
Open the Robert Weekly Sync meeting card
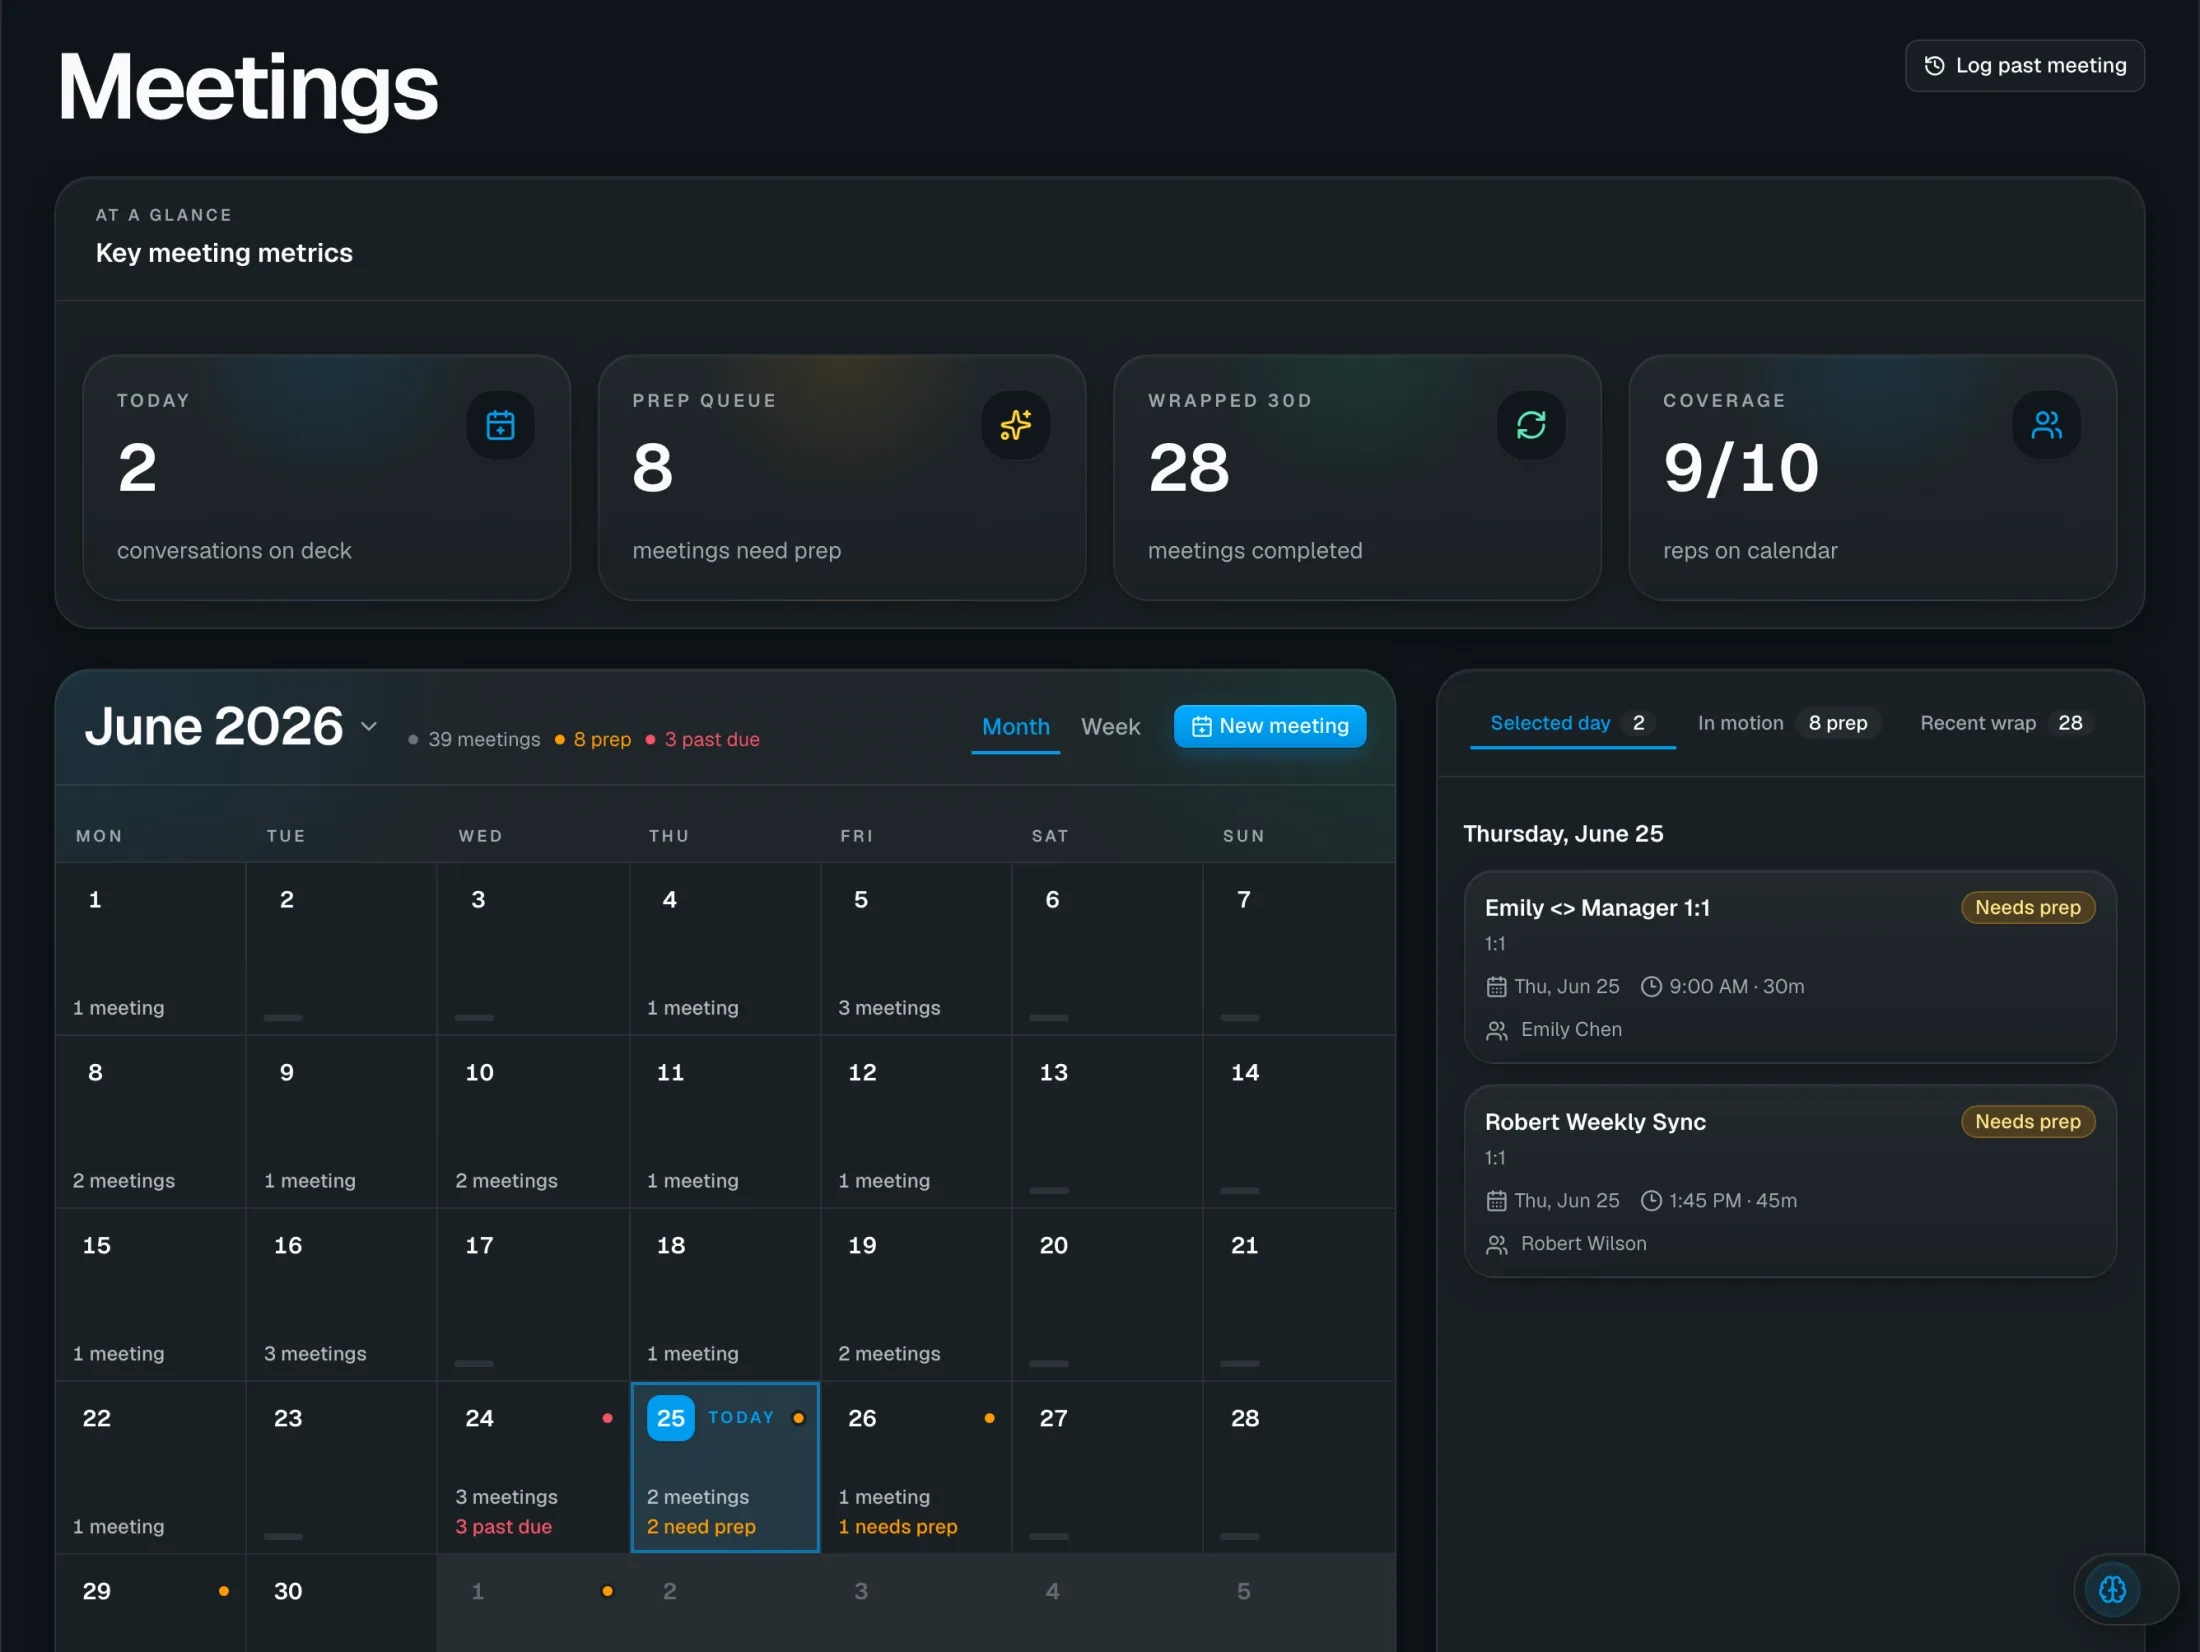(1789, 1181)
